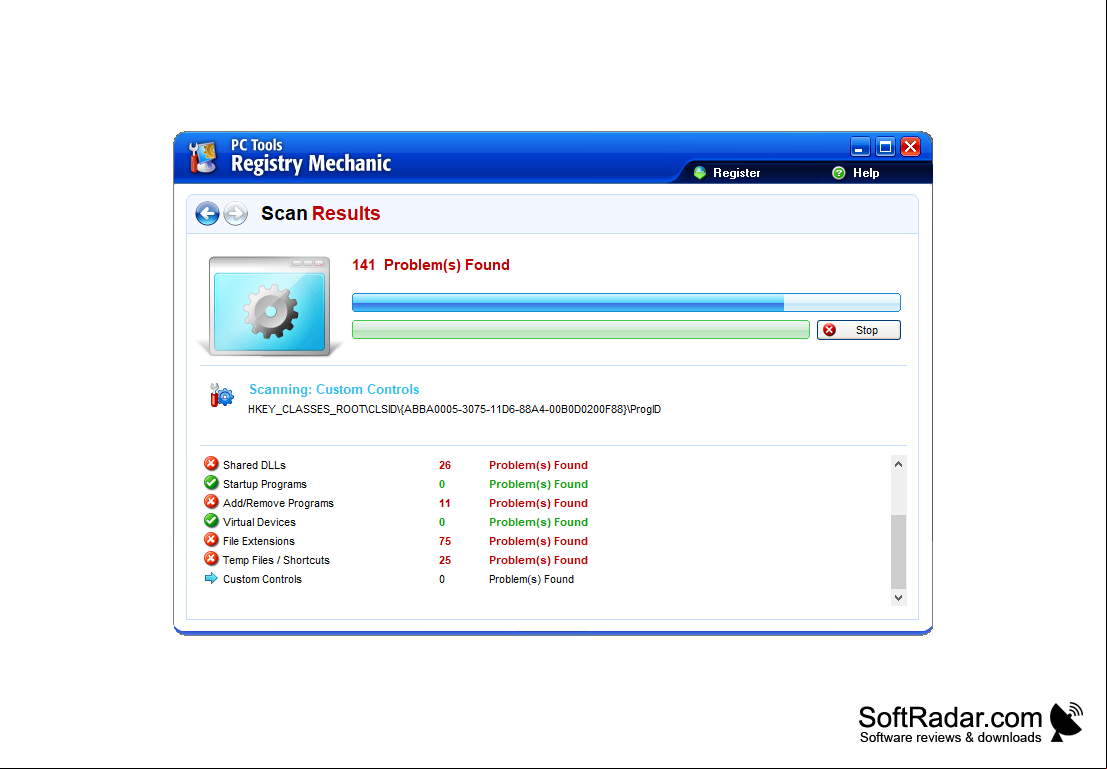This screenshot has width=1107, height=769.
Task: Click the 141 Problem(s) Found heading
Action: point(431,265)
